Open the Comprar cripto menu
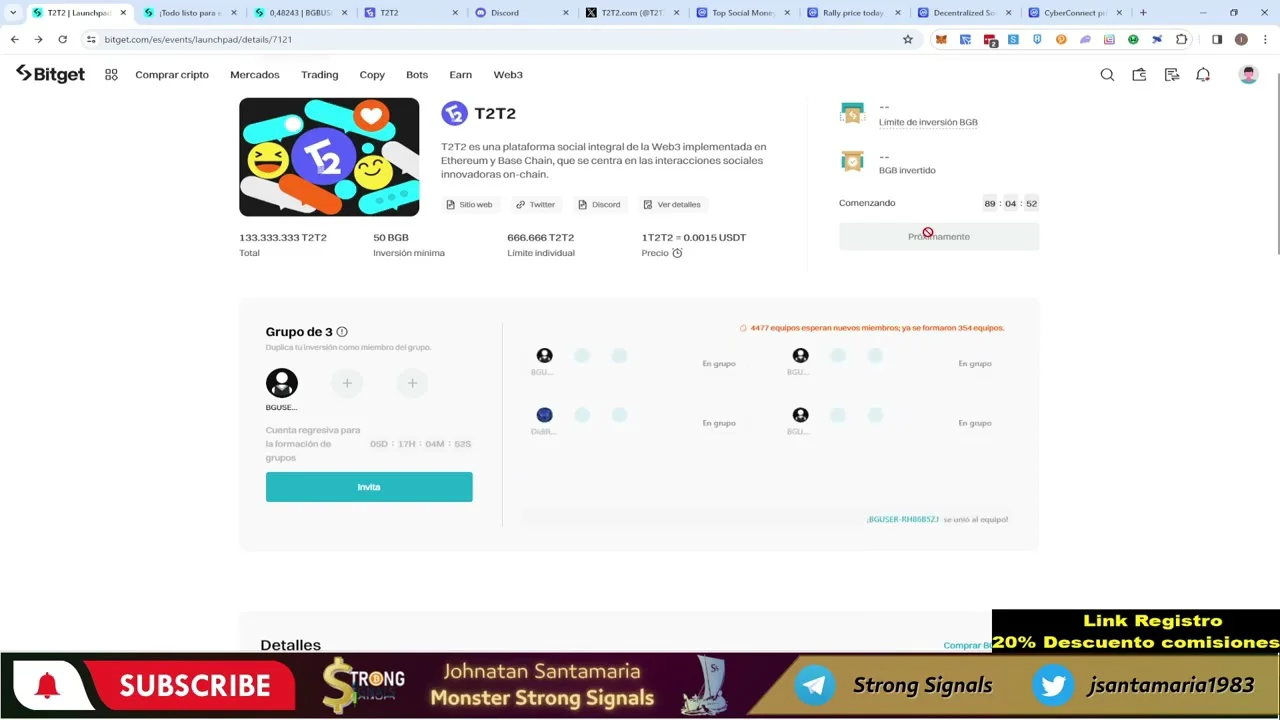This screenshot has height=720, width=1280. pos(172,75)
